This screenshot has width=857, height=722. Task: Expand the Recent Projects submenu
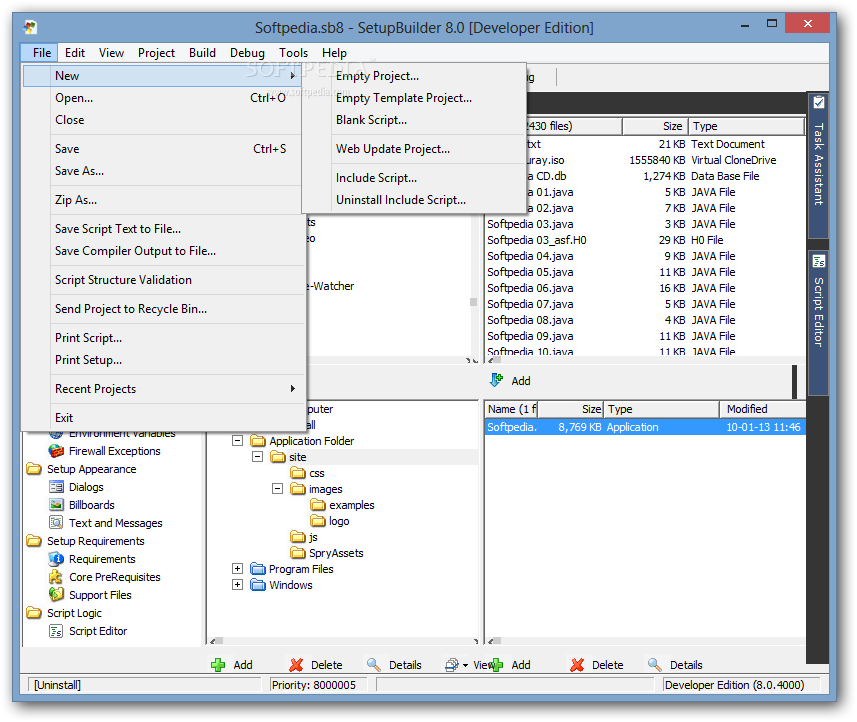[293, 389]
